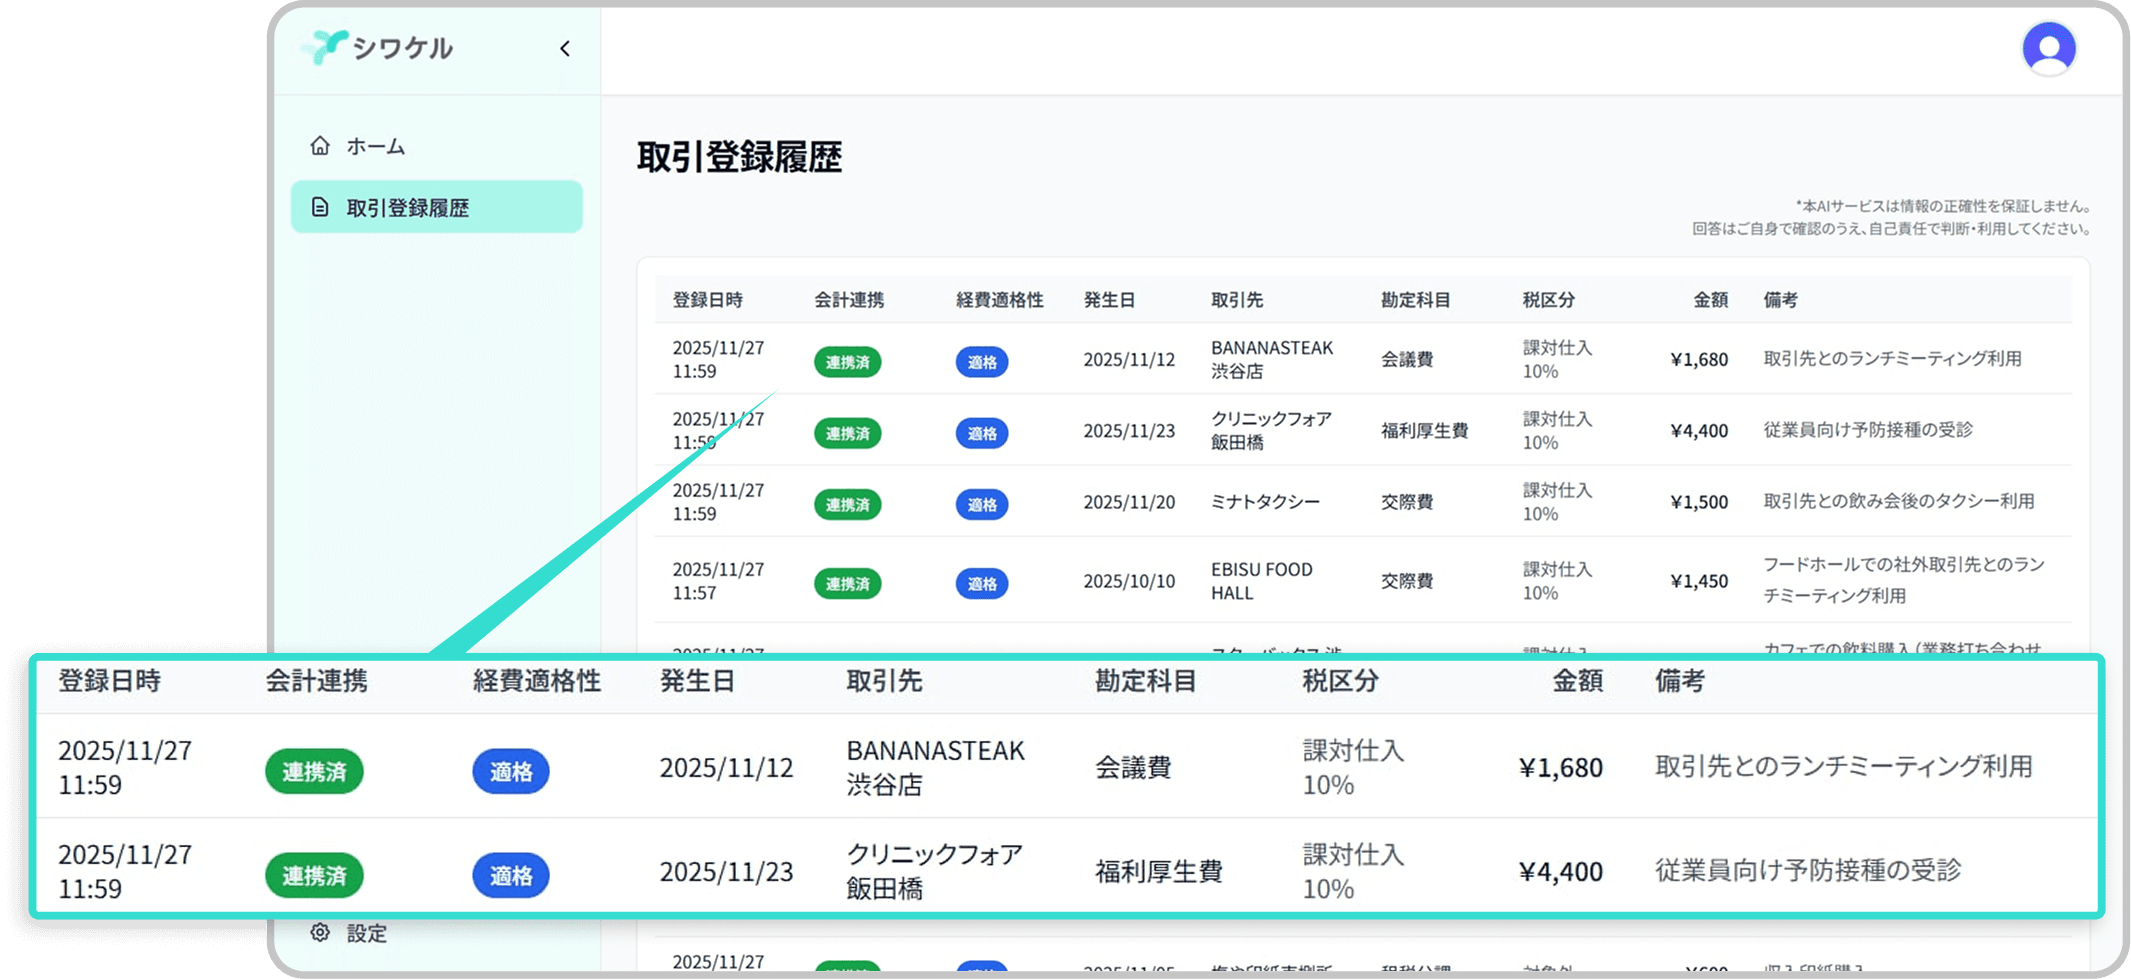The image size is (2131, 979).
Task: Sort by the 登録日時 column header
Action: tap(707, 300)
